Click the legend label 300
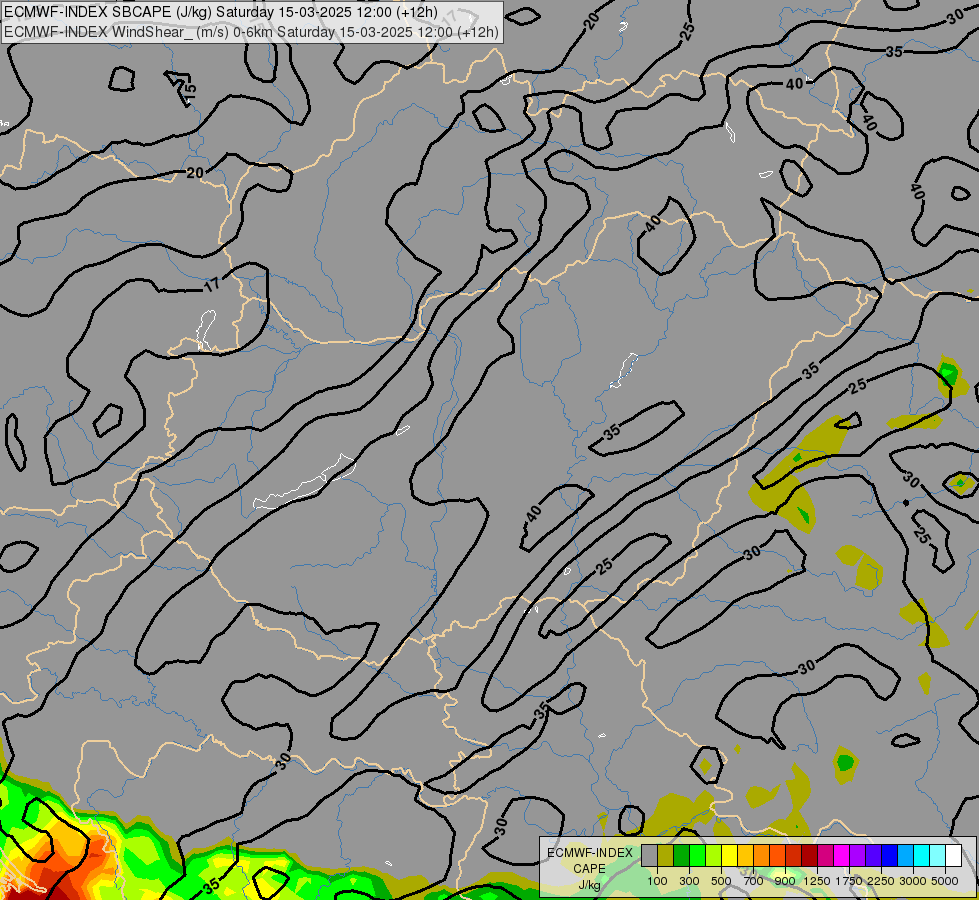The height and width of the screenshot is (900, 979). (689, 881)
